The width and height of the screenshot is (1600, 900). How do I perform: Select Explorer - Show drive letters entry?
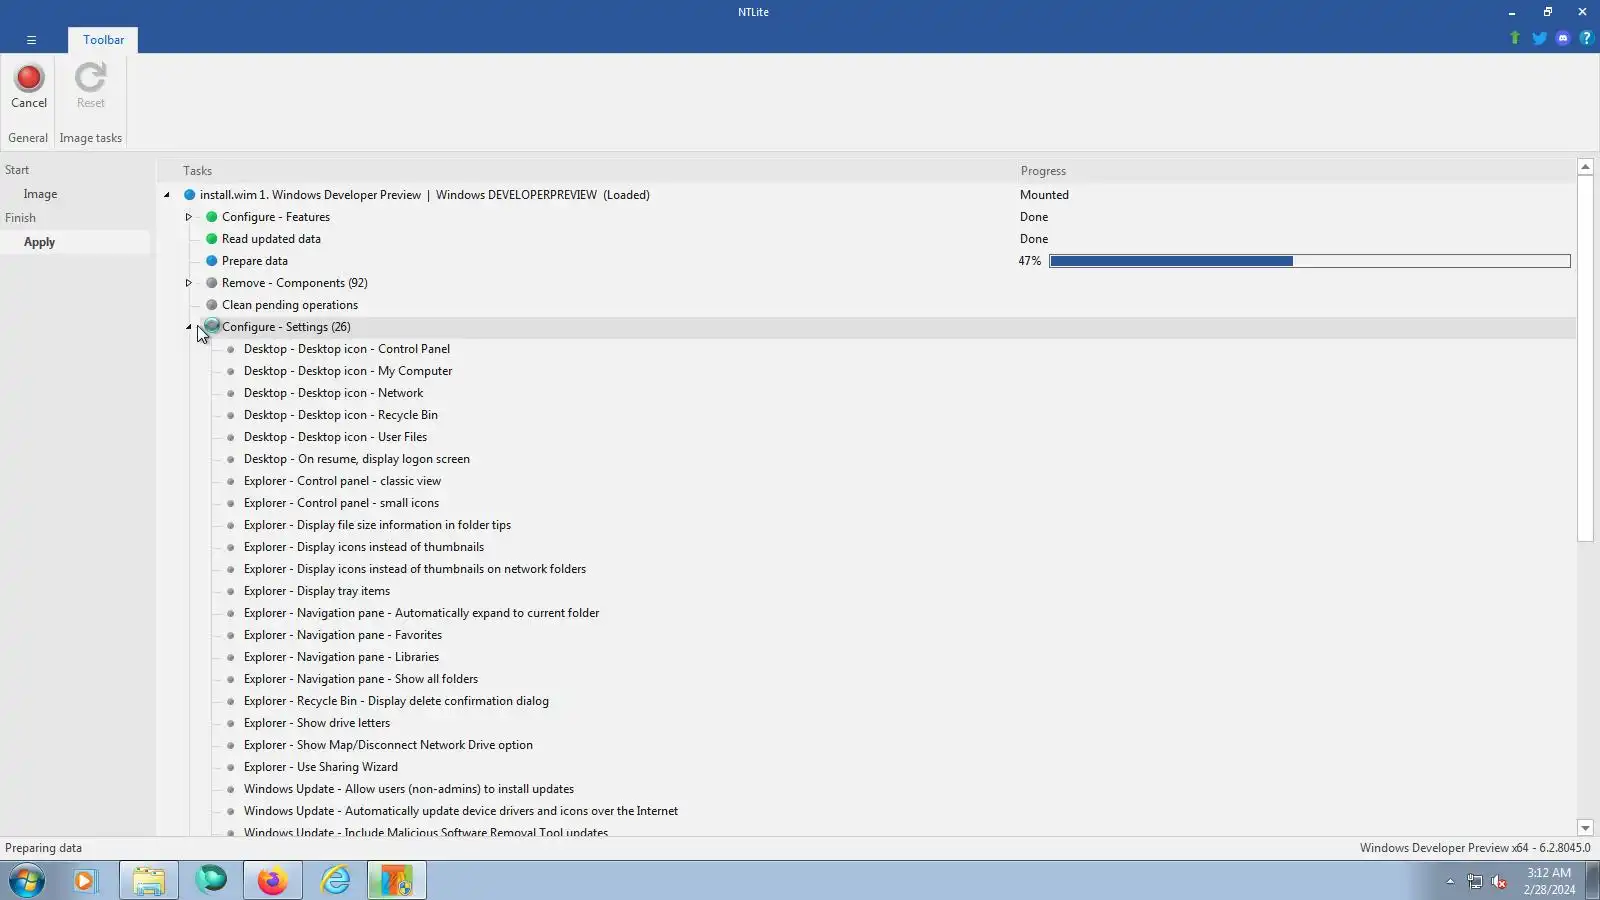tap(316, 723)
